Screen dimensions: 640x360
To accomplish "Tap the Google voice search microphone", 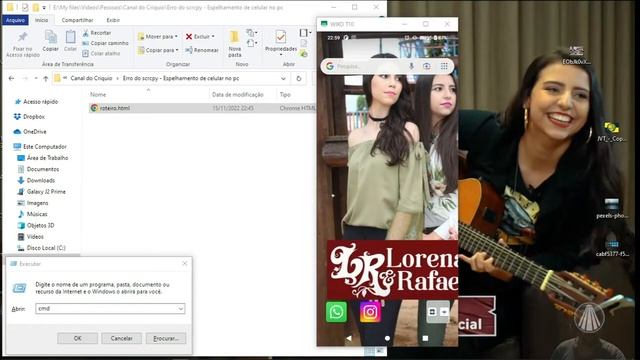I will point(411,66).
